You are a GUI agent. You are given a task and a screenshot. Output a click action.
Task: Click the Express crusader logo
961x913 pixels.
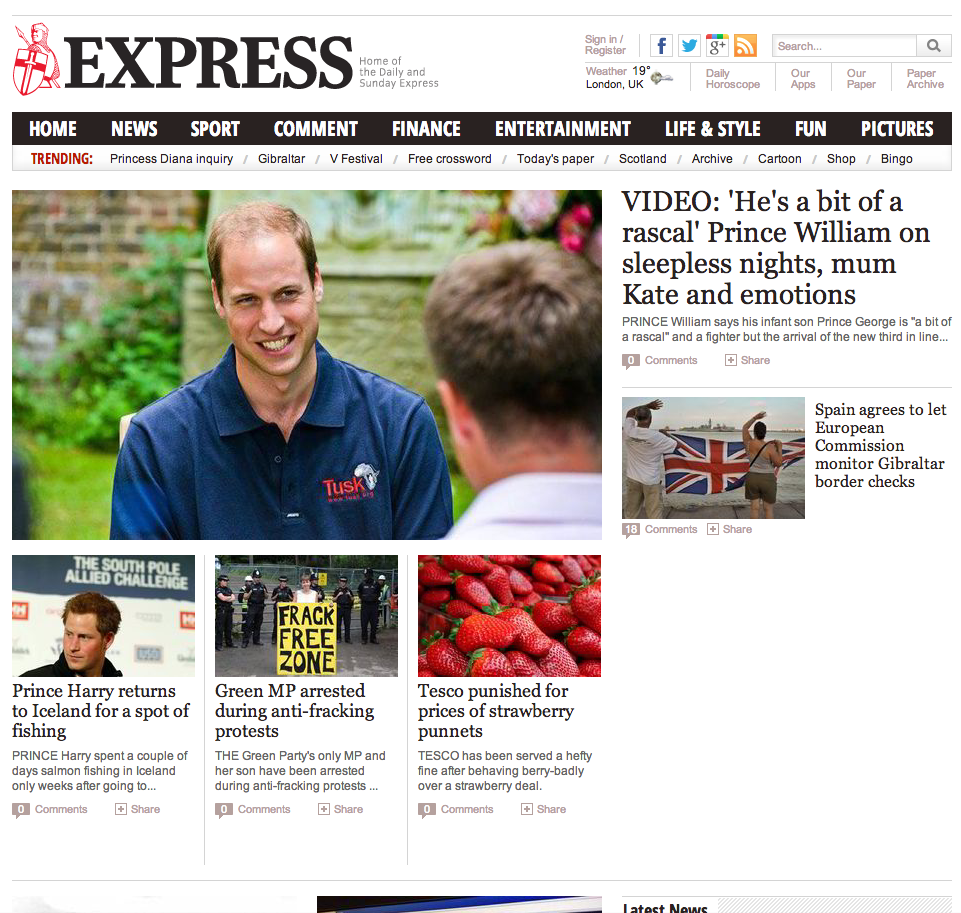(36, 59)
